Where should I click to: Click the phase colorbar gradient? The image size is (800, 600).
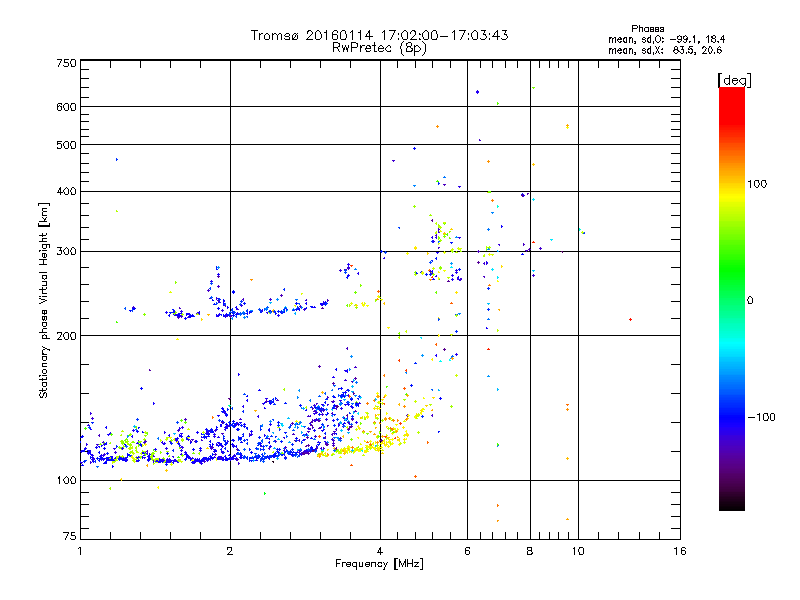coord(732,299)
